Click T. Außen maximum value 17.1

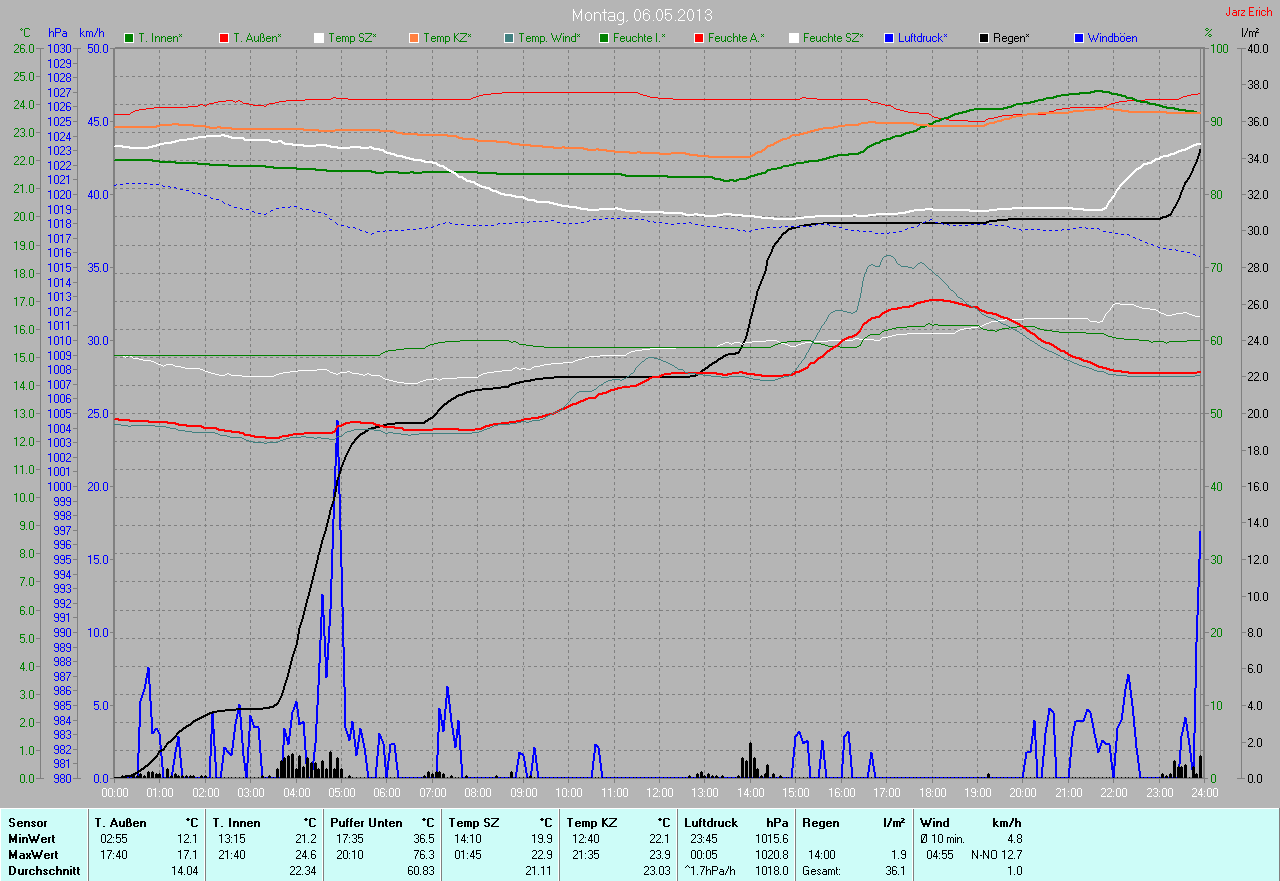(x=188, y=855)
